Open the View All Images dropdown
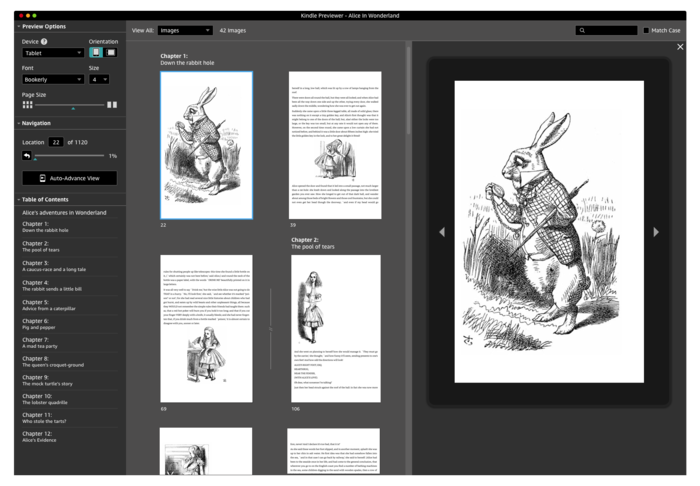Viewport: 700px width, 486px height. pos(185,30)
